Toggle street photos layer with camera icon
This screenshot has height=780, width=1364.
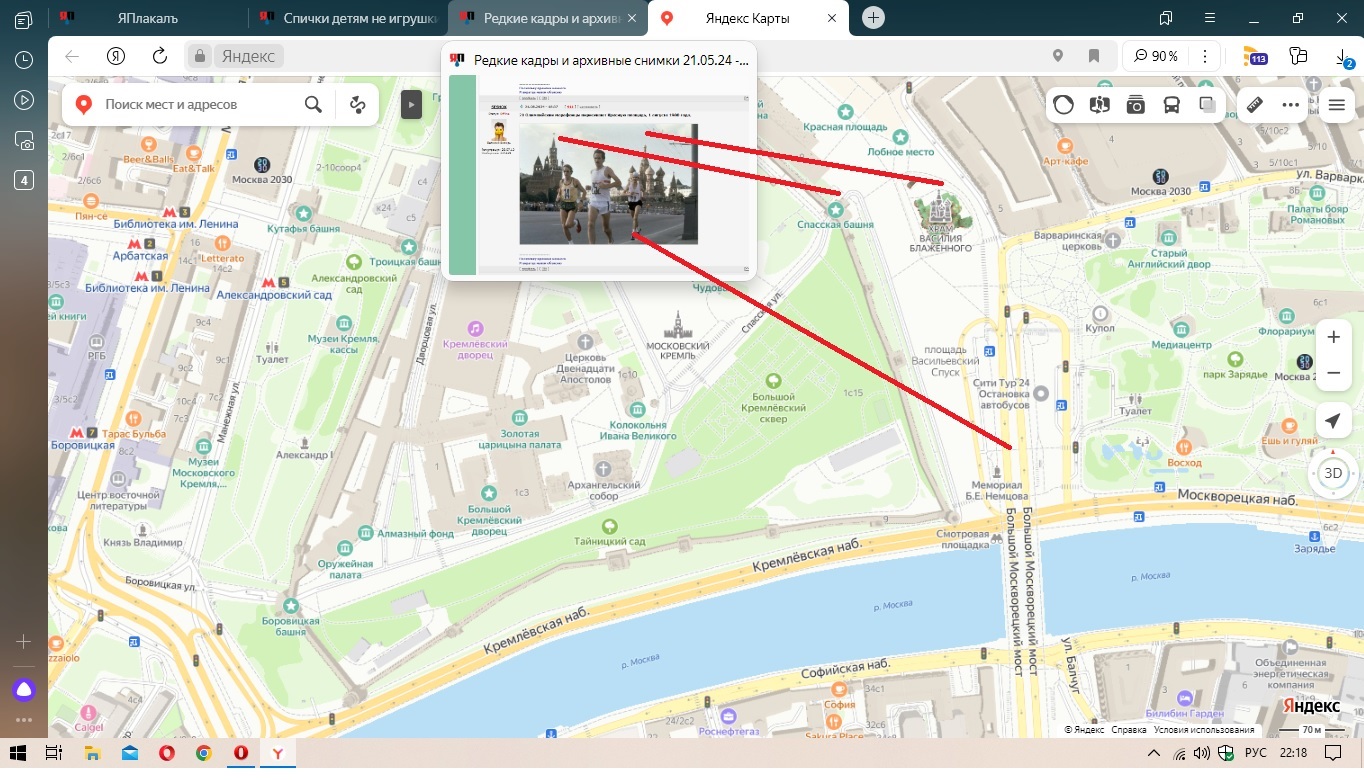tap(1136, 104)
